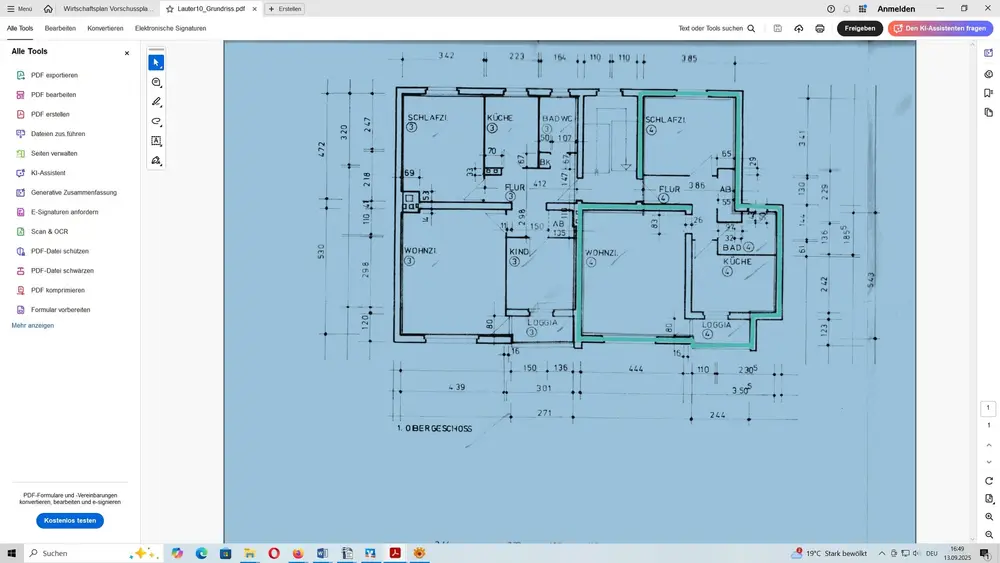This screenshot has width=1000, height=563.
Task: Select the arrow selection tool
Action: pos(156,63)
